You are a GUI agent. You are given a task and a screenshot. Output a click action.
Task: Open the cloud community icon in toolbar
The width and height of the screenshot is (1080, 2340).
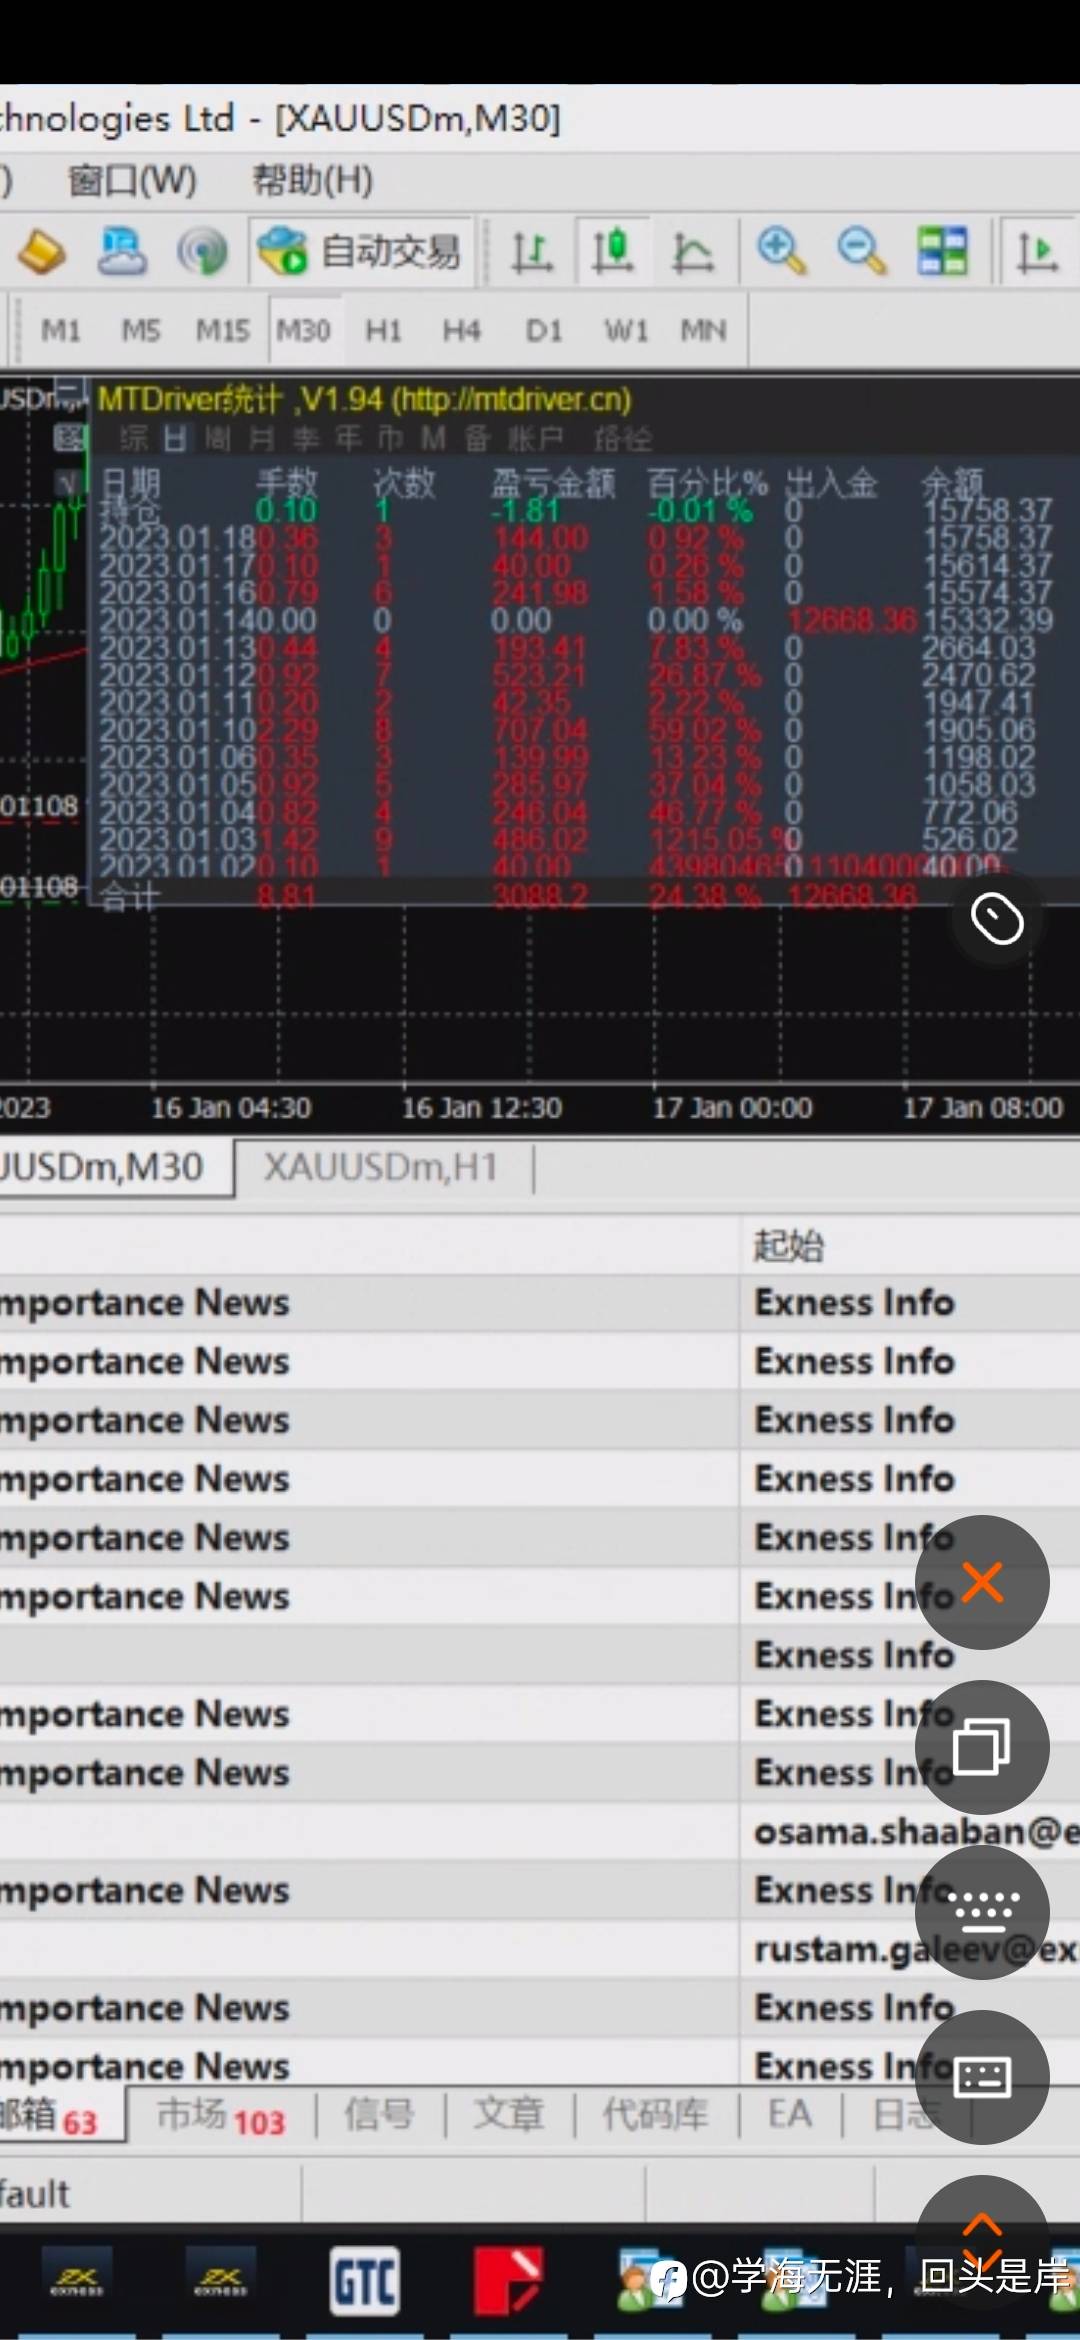pos(121,251)
